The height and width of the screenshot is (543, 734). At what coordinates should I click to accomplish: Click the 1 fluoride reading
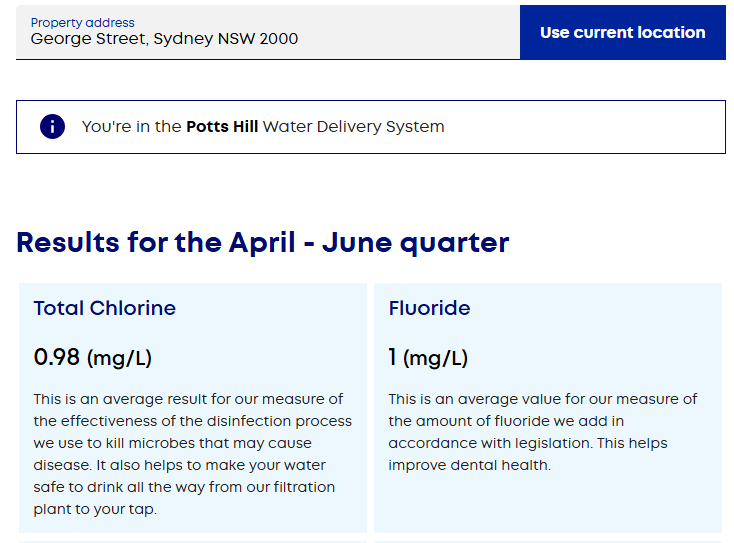coord(393,357)
